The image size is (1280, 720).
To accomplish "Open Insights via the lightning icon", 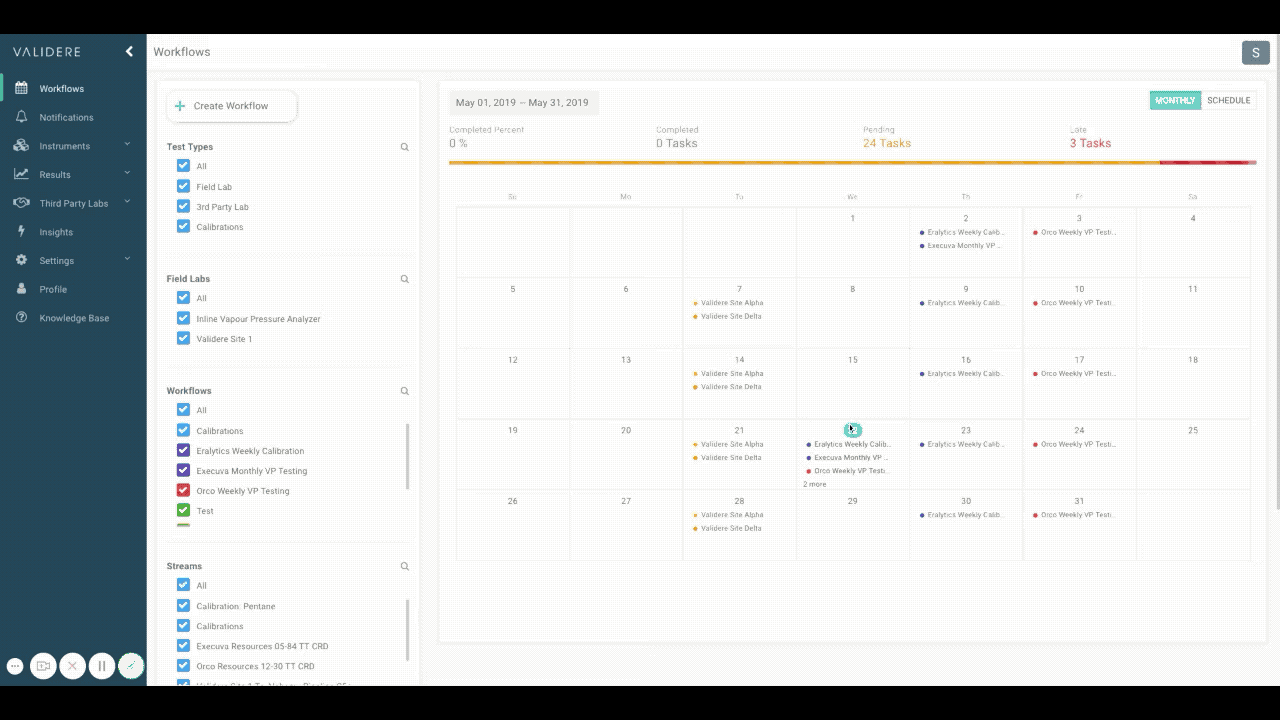I will click(20, 232).
